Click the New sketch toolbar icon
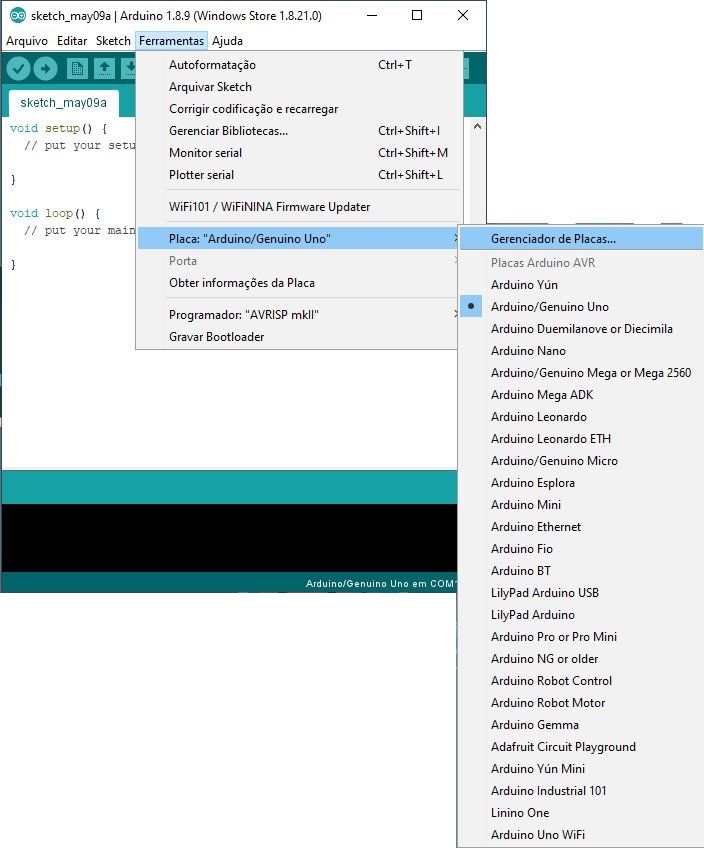This screenshot has height=848, width=704. coord(77,69)
